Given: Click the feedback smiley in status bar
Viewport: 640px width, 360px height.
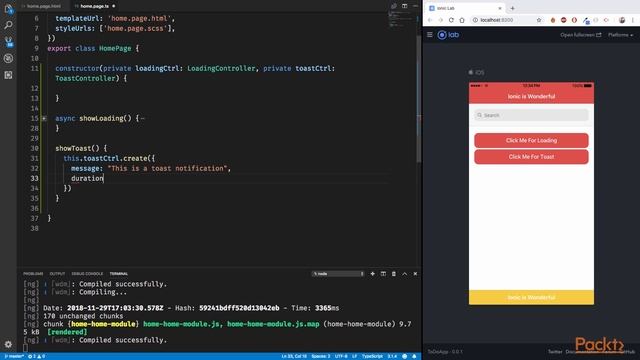Looking at the screenshot, I should pos(404,356).
